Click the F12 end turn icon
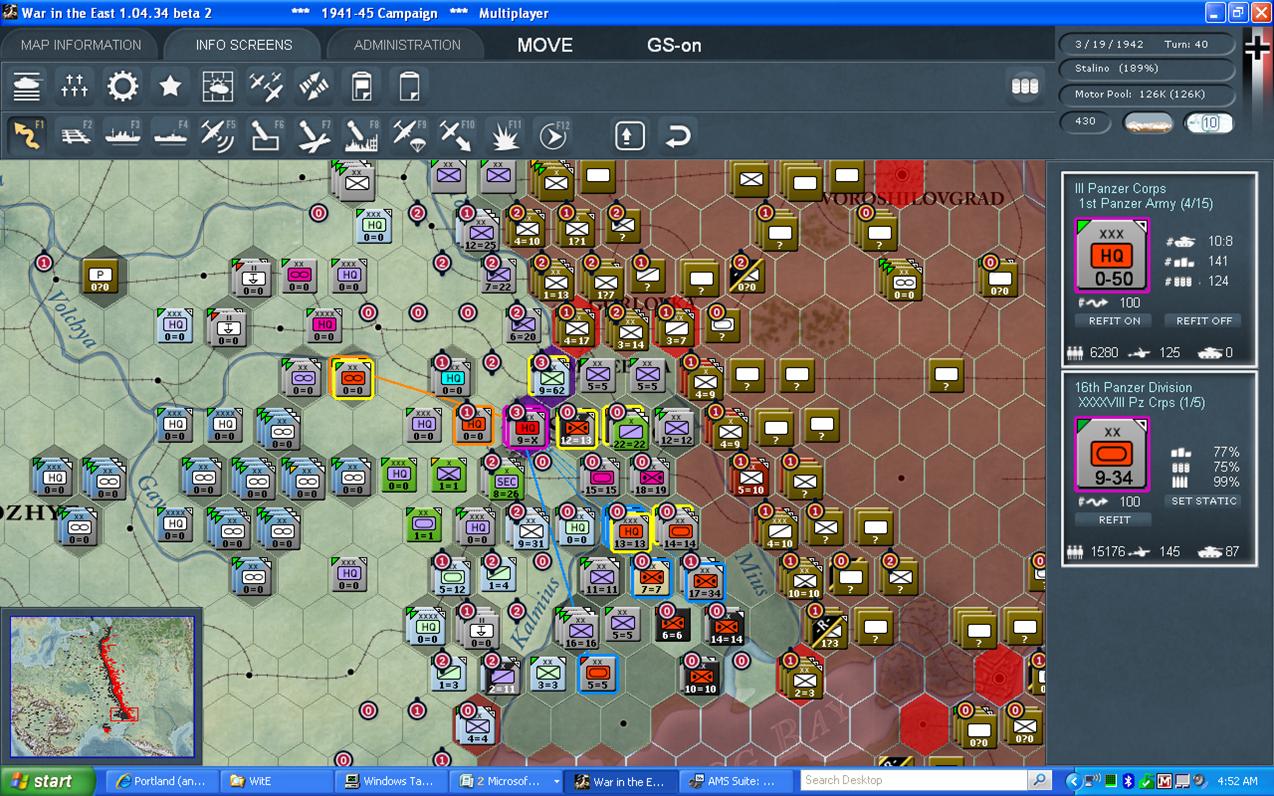The width and height of the screenshot is (1274, 796). [x=552, y=135]
